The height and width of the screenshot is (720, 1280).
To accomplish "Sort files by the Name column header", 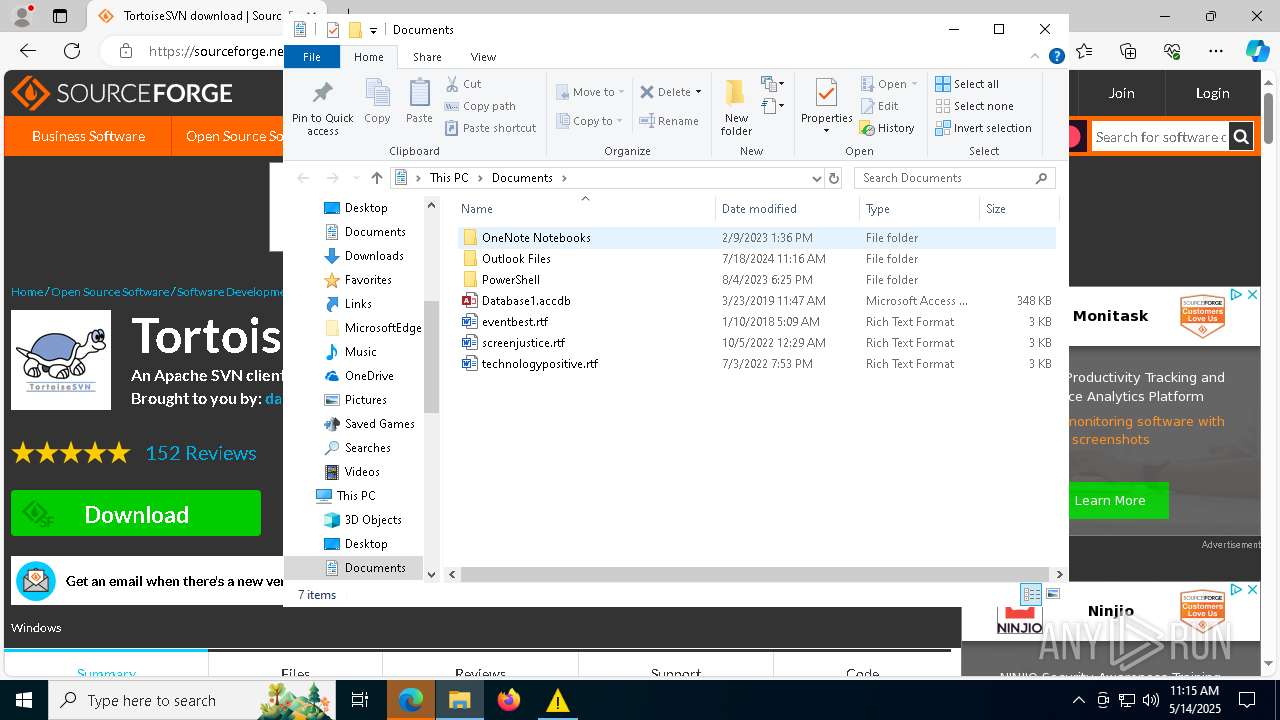I will pyautogui.click(x=586, y=209).
